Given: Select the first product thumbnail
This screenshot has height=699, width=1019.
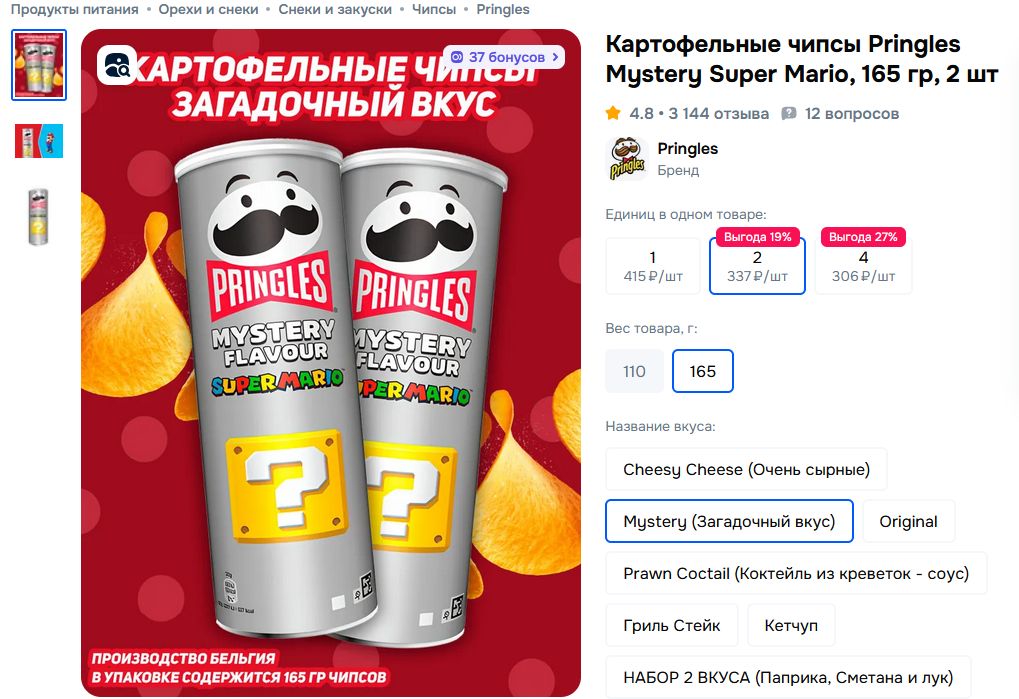Looking at the screenshot, I should tap(39, 65).
